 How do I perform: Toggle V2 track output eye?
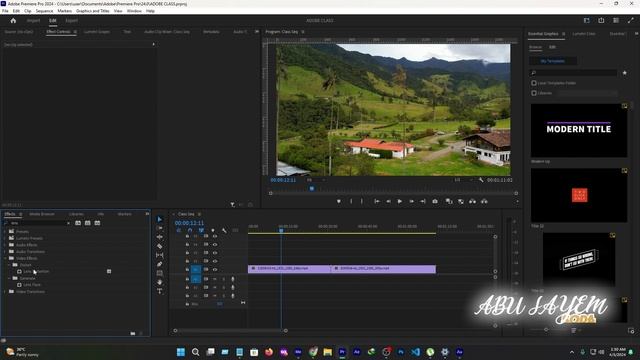point(215,261)
